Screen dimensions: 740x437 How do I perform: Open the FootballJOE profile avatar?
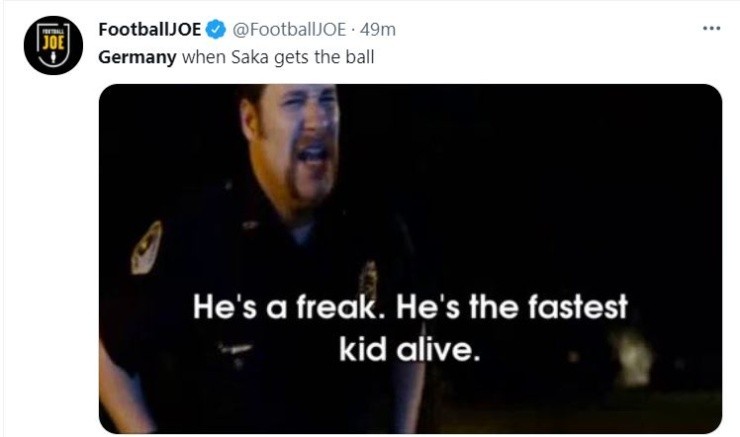[52, 44]
